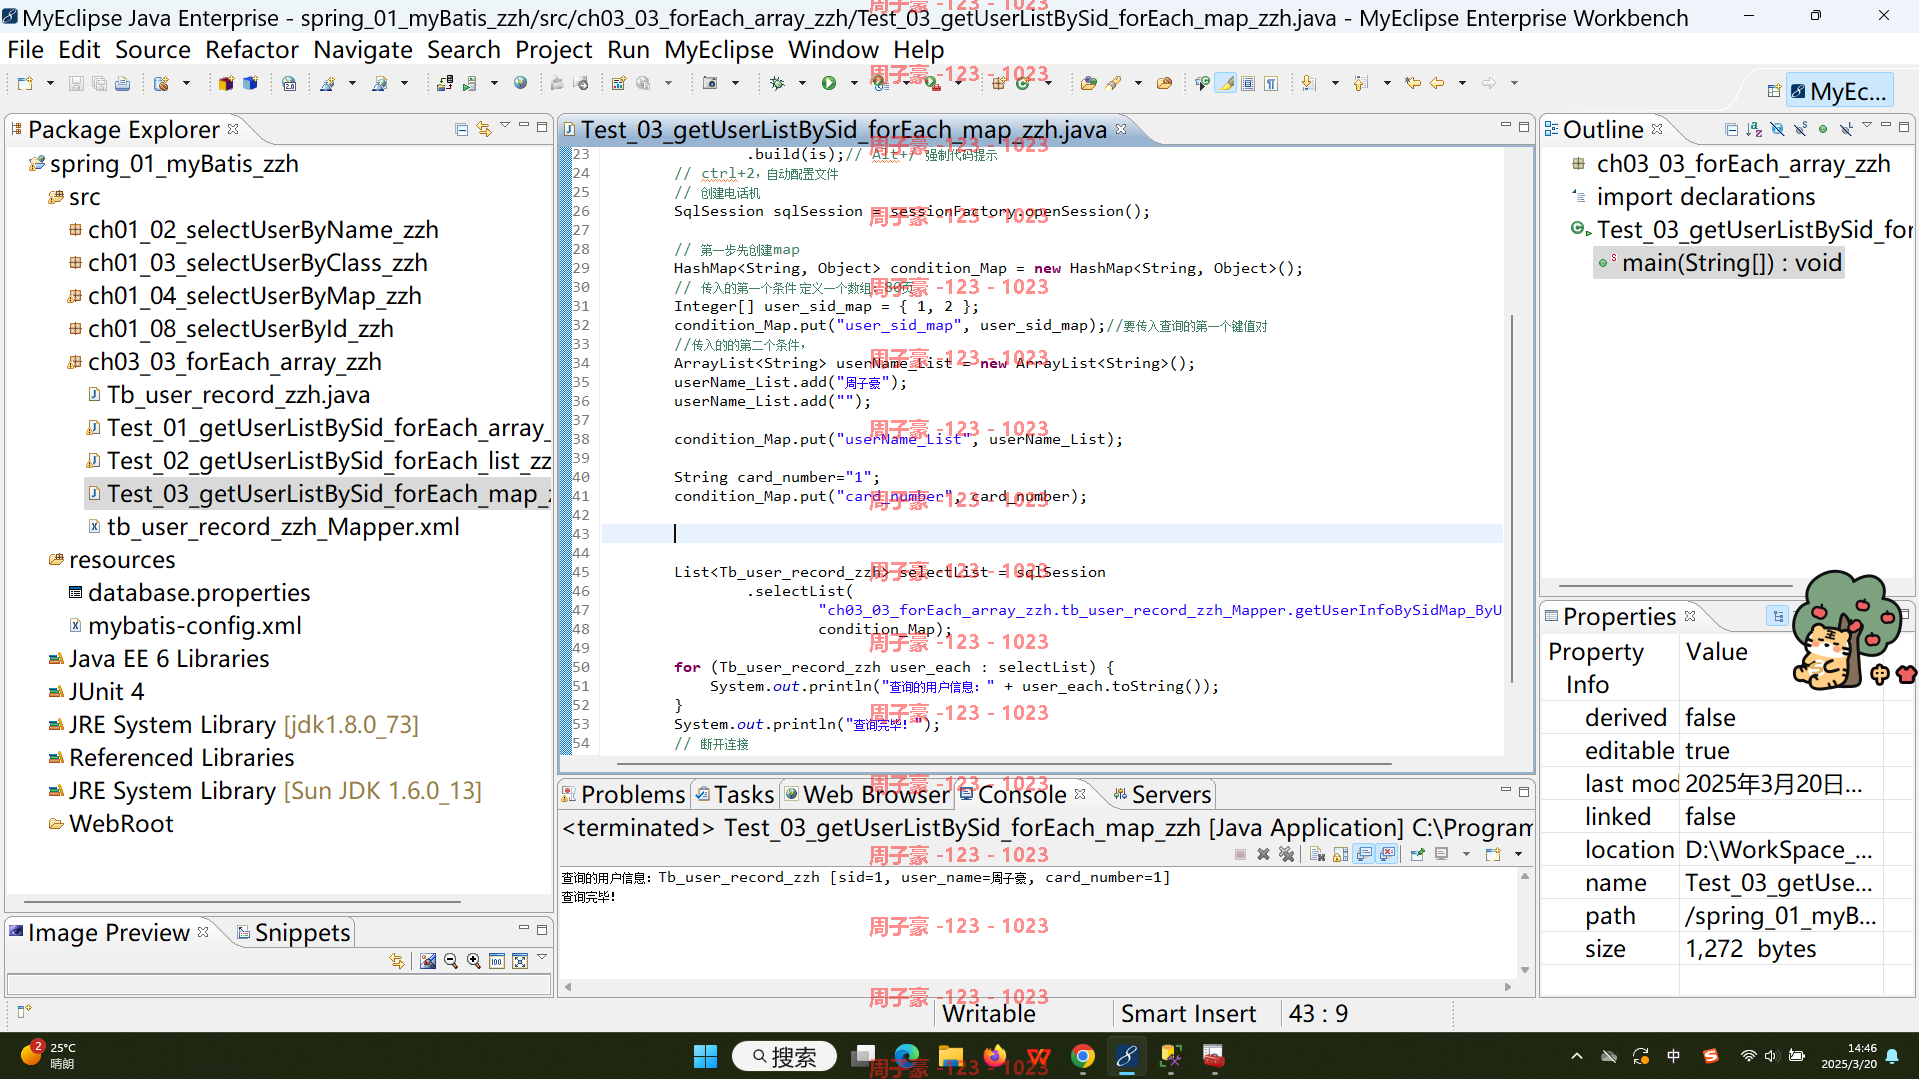Click the Windows Start button
Screen dimensions: 1919x1079
pyautogui.click(x=706, y=1057)
